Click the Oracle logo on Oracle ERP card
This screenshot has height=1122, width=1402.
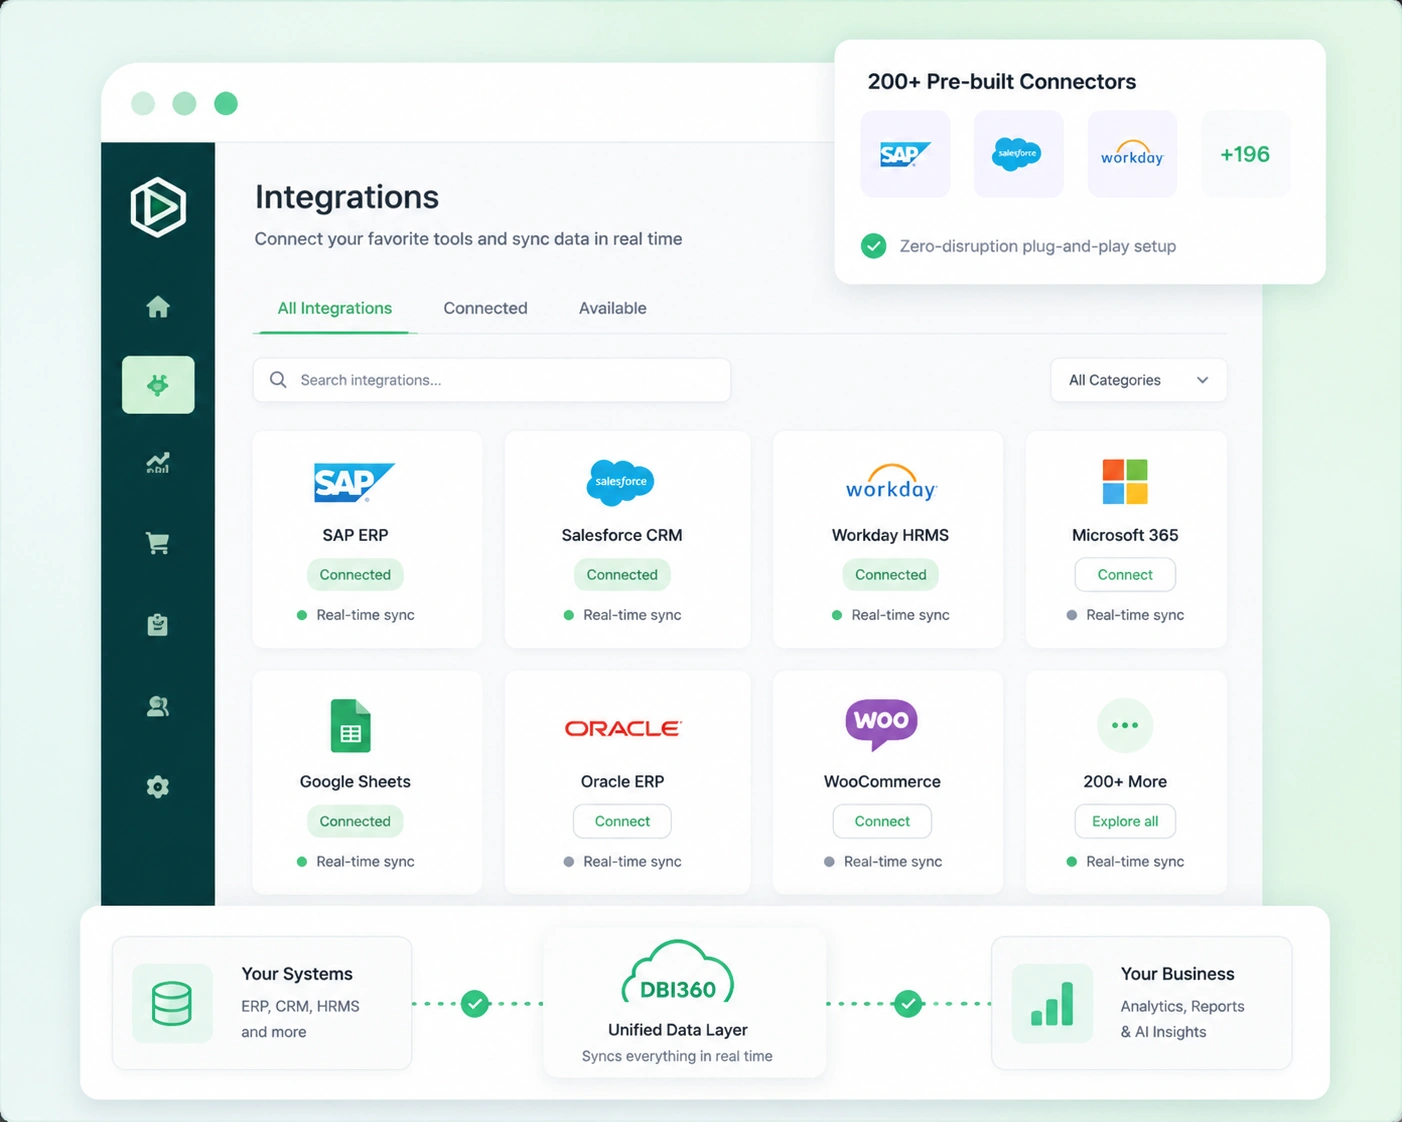pyautogui.click(x=622, y=729)
